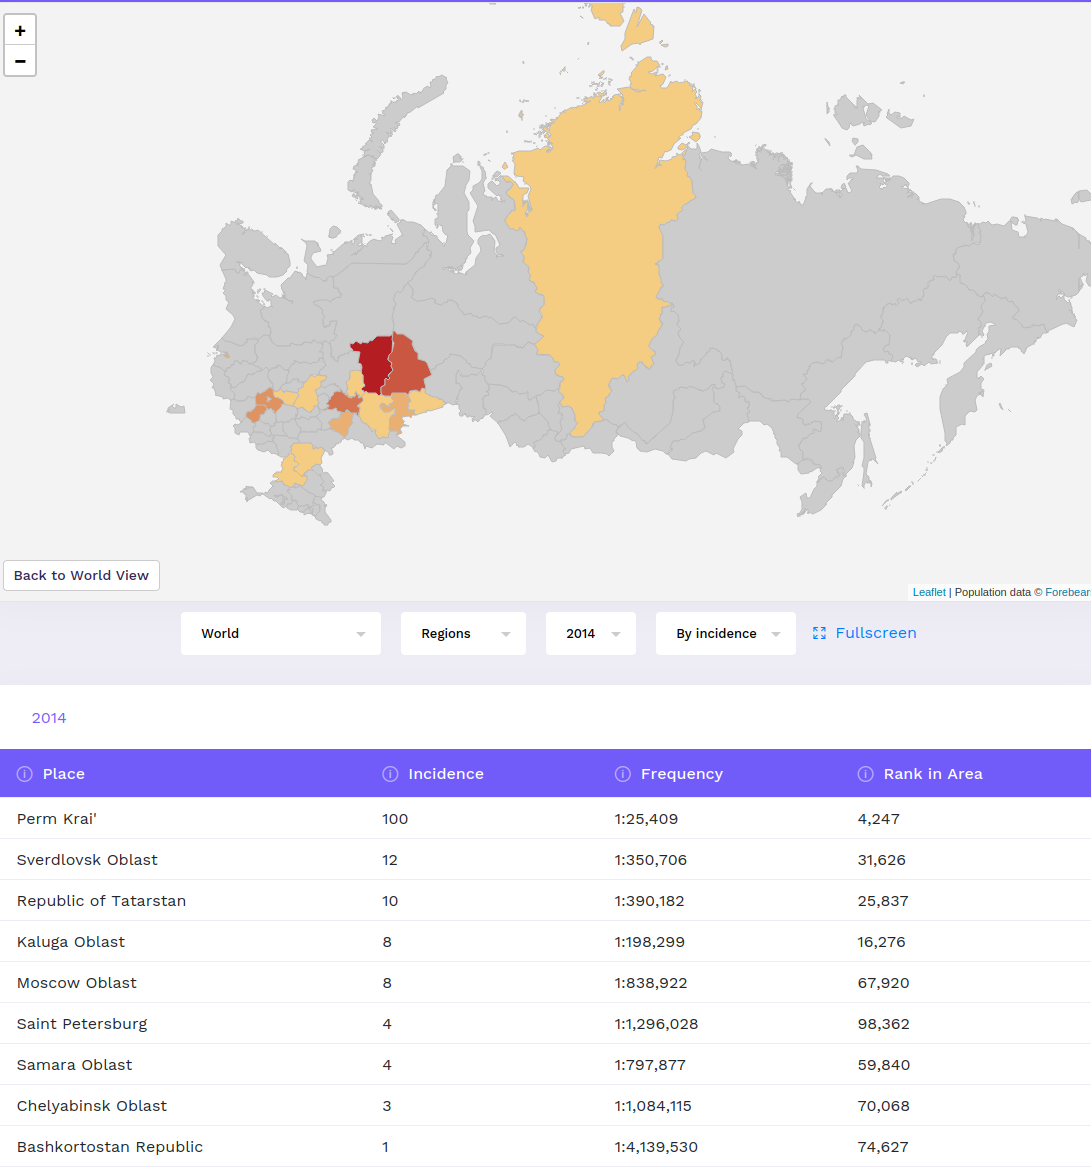This screenshot has height=1172, width=1091.
Task: Open the World area dropdown
Action: click(x=280, y=634)
